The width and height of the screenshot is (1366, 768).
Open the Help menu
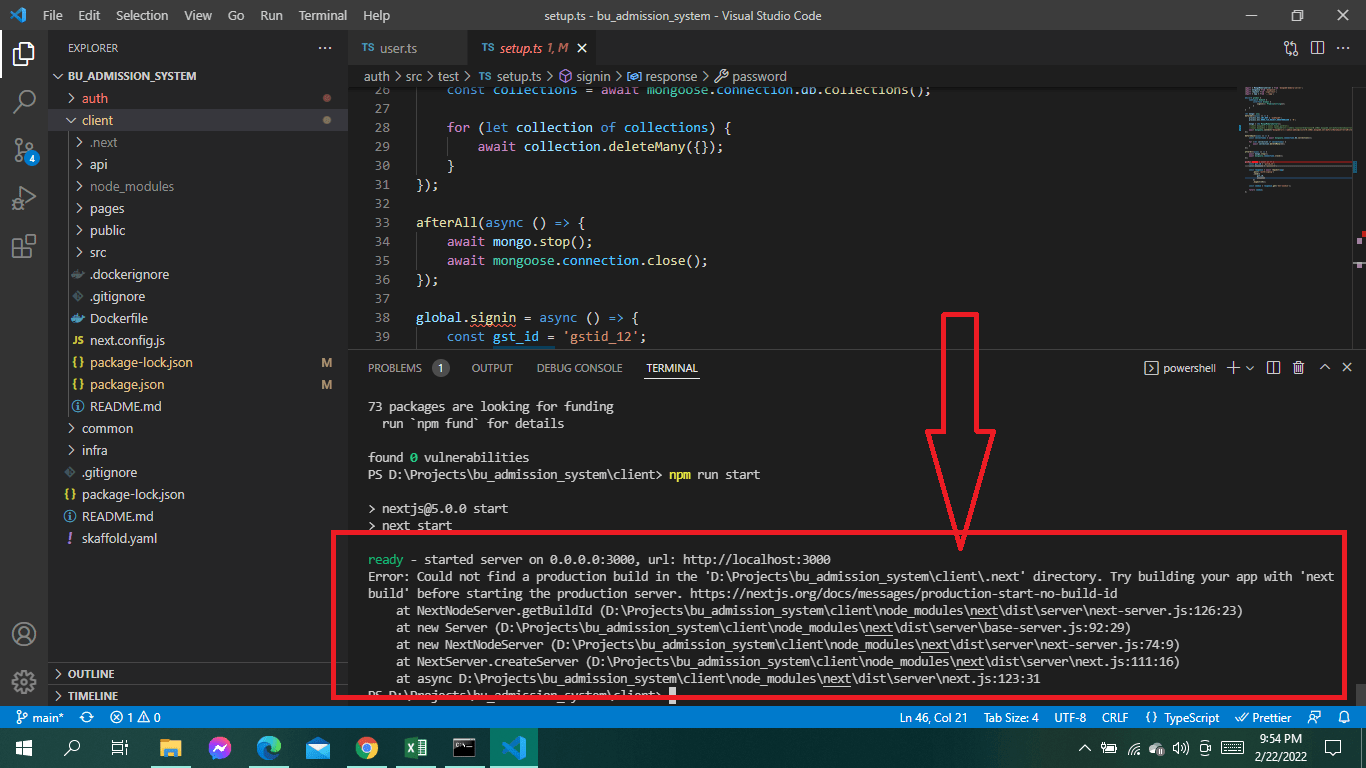376,16
